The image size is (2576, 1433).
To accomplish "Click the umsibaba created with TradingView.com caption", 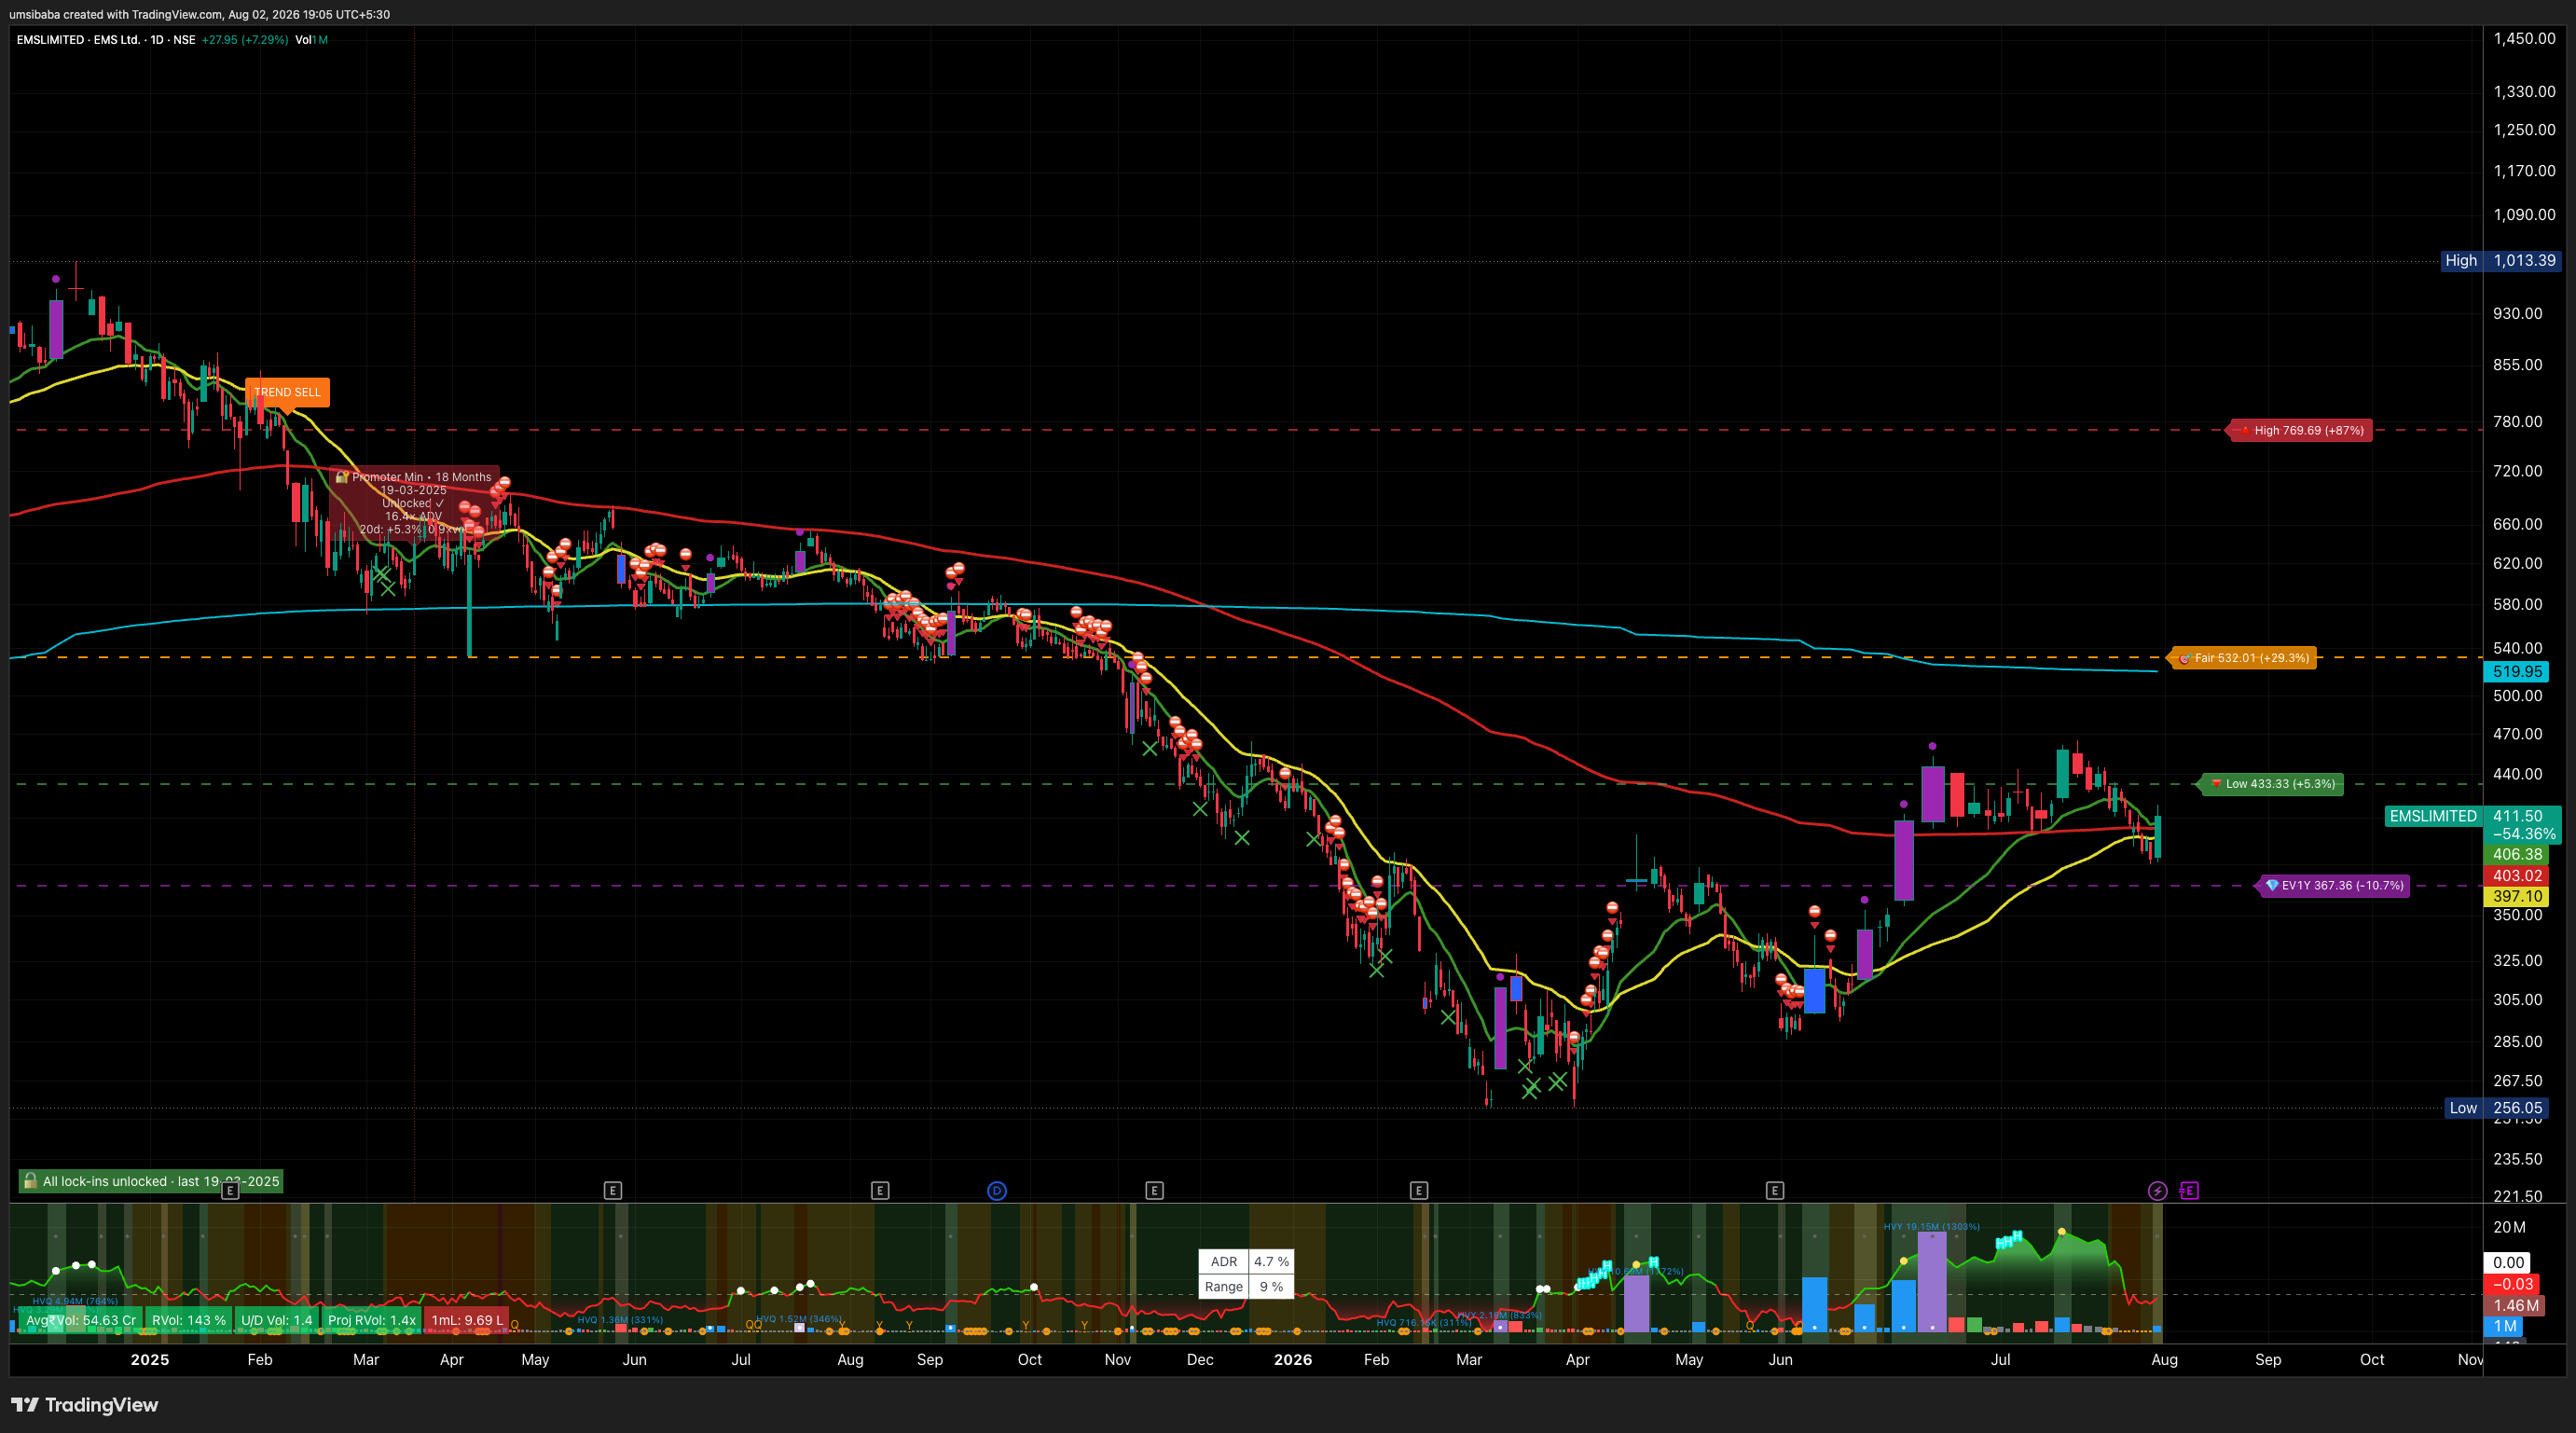I will 200,14.
